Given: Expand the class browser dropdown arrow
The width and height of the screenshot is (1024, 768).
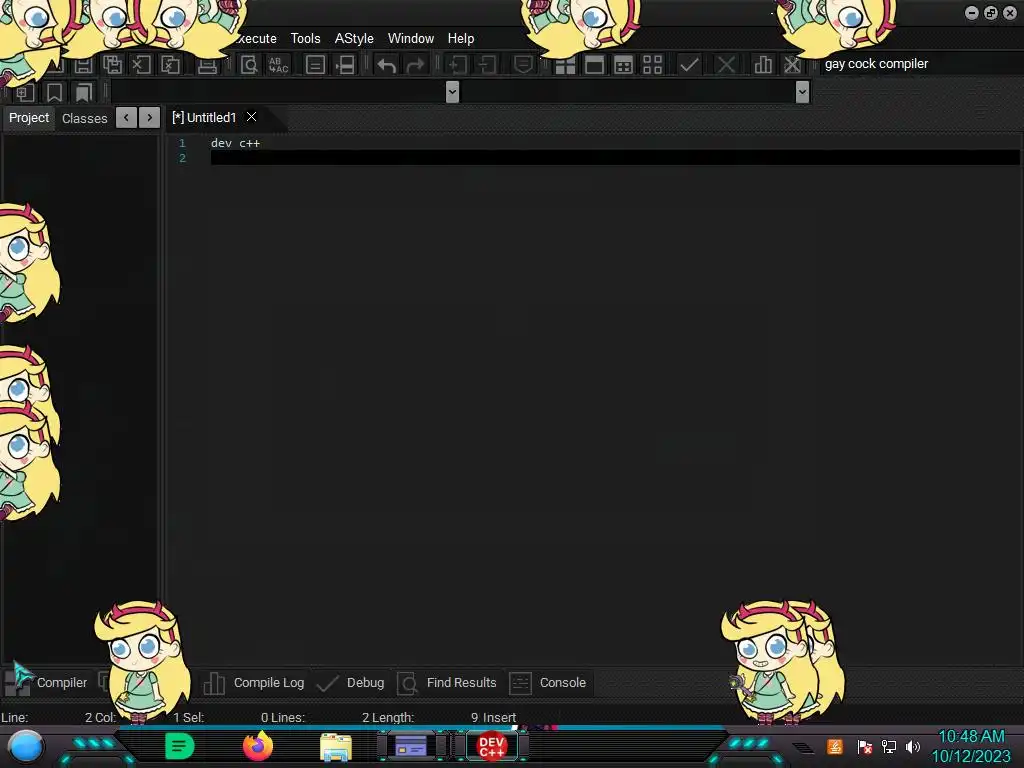Looking at the screenshot, I should [453, 92].
